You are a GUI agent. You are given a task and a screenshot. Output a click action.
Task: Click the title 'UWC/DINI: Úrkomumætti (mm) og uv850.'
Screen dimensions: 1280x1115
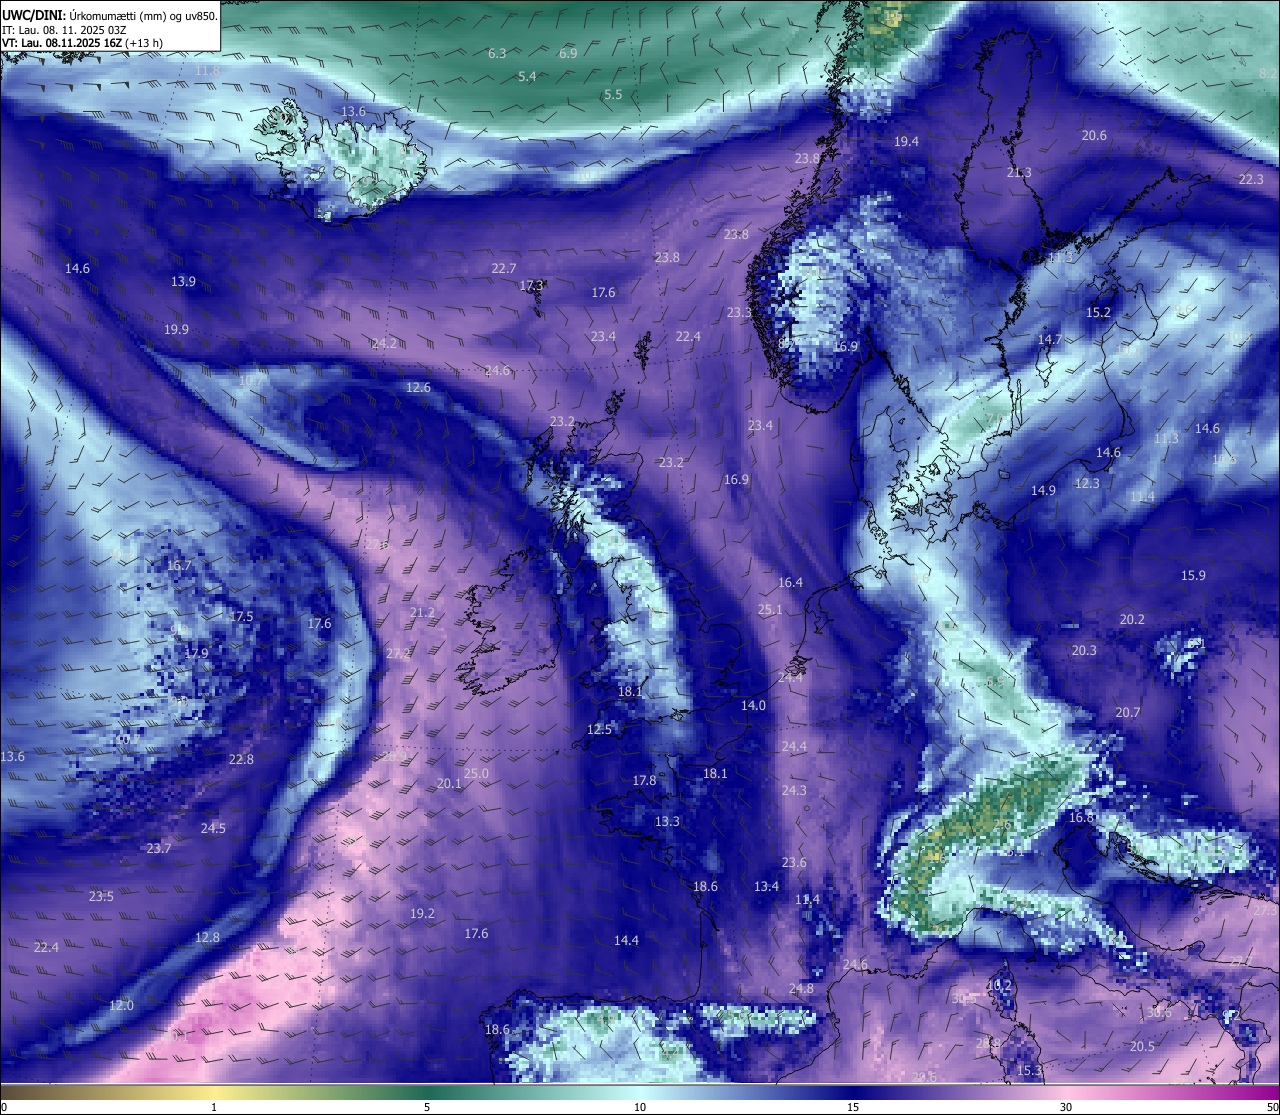(109, 15)
